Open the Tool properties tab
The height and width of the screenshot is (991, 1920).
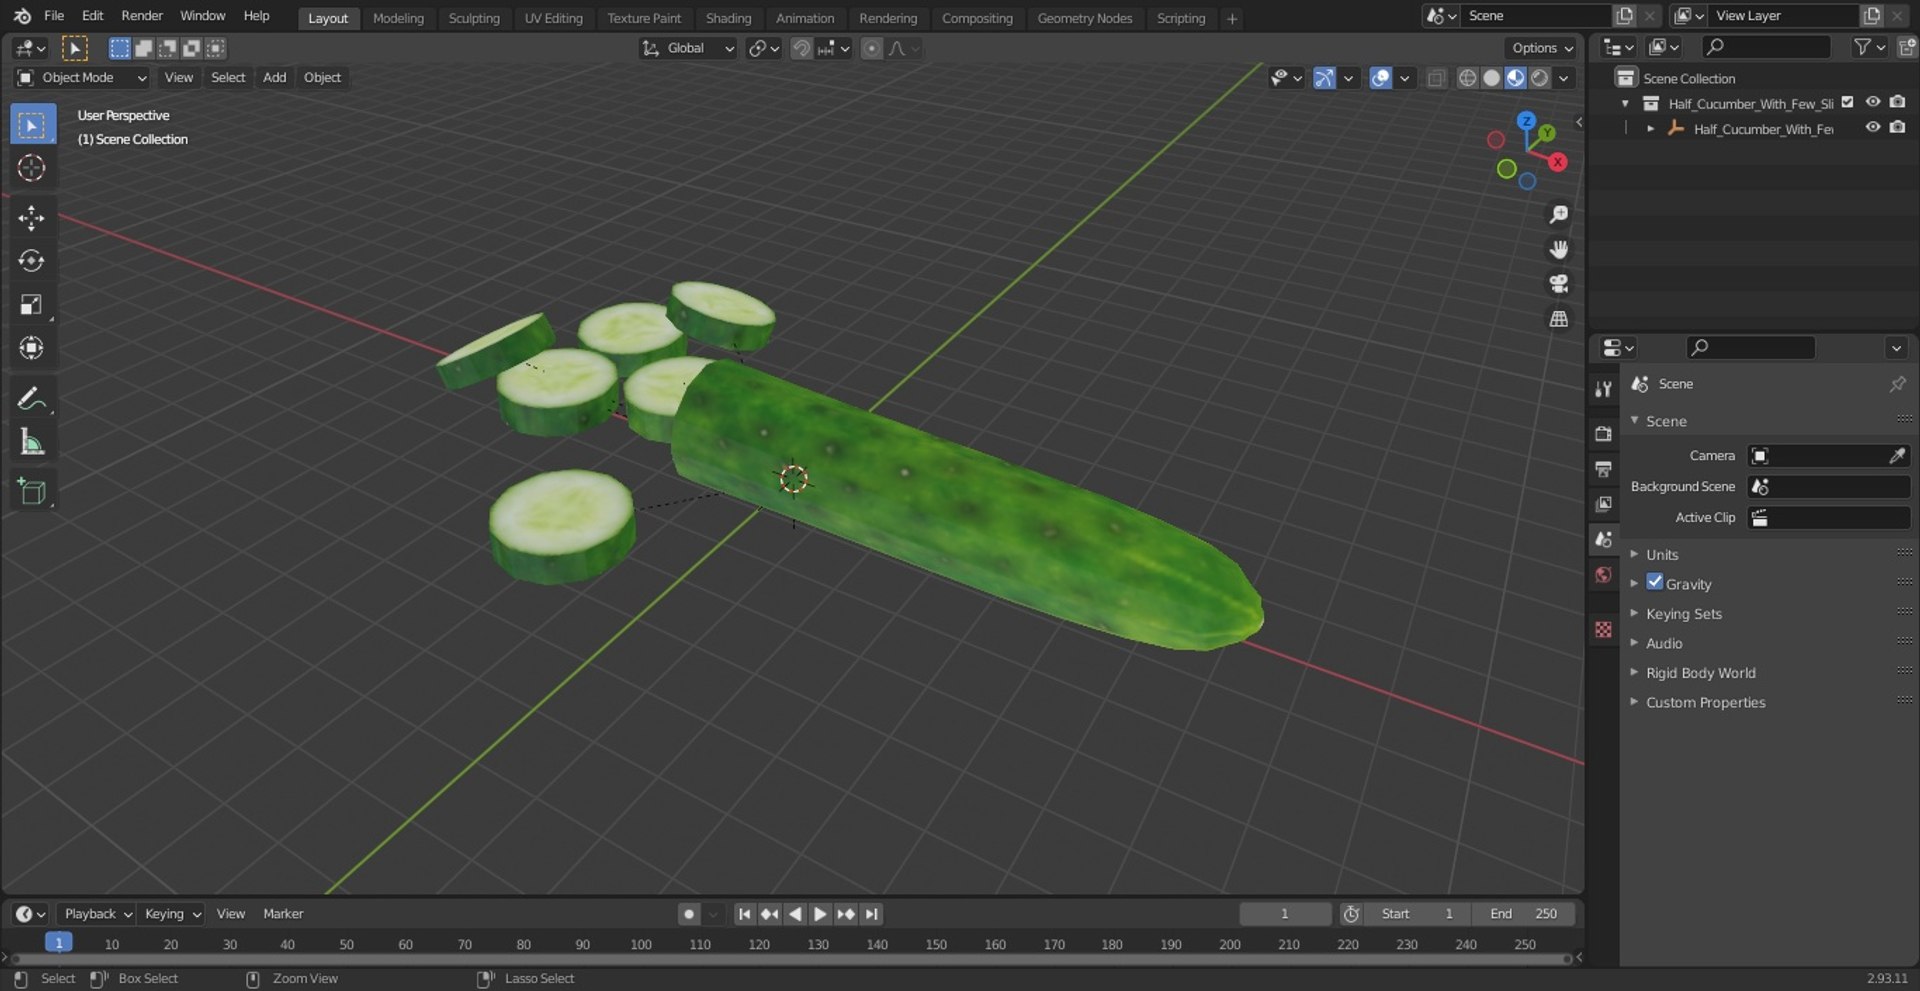point(1604,389)
